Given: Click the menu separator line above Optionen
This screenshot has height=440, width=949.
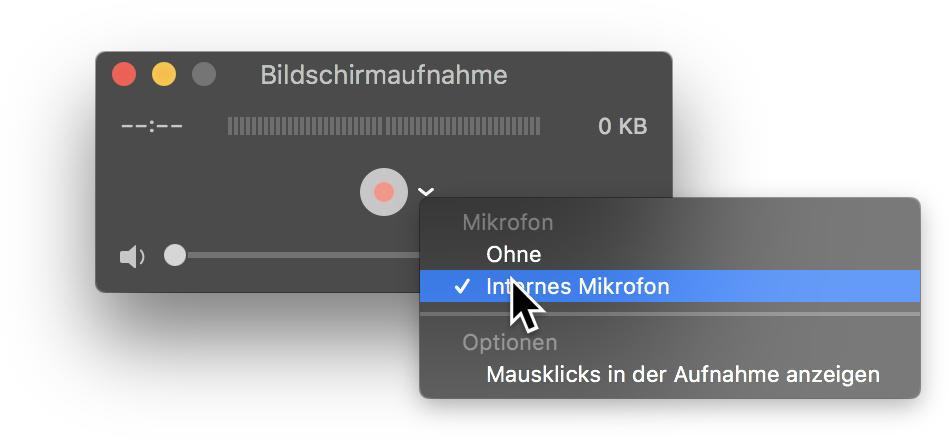Looking at the screenshot, I should coord(670,314).
